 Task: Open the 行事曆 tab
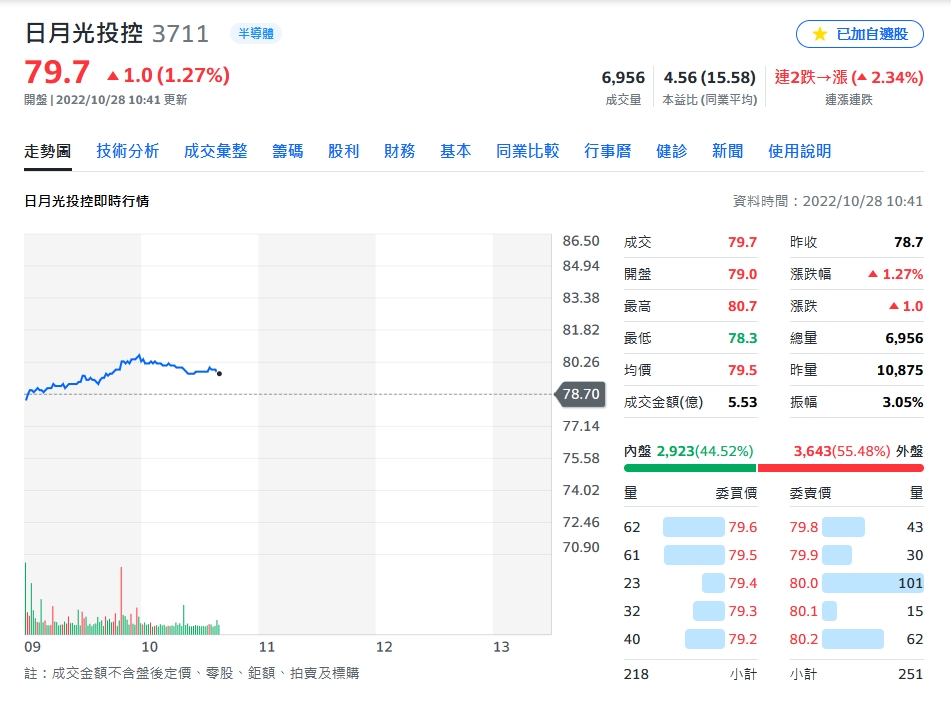608,151
